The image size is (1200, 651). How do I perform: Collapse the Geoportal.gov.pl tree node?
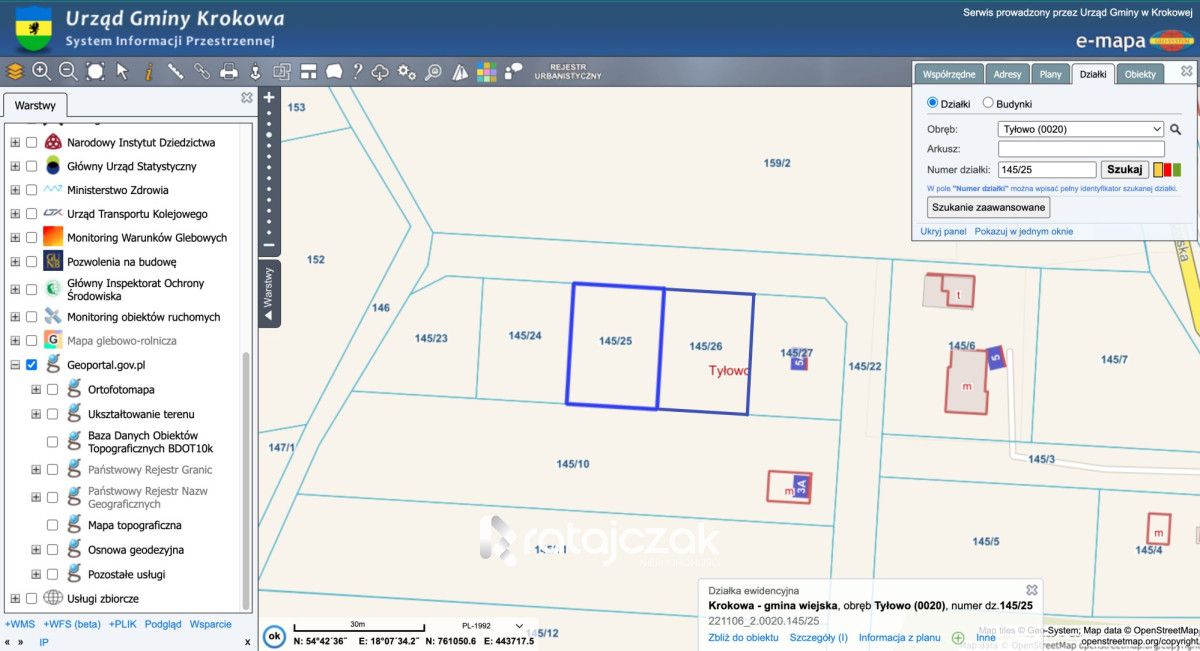15,365
